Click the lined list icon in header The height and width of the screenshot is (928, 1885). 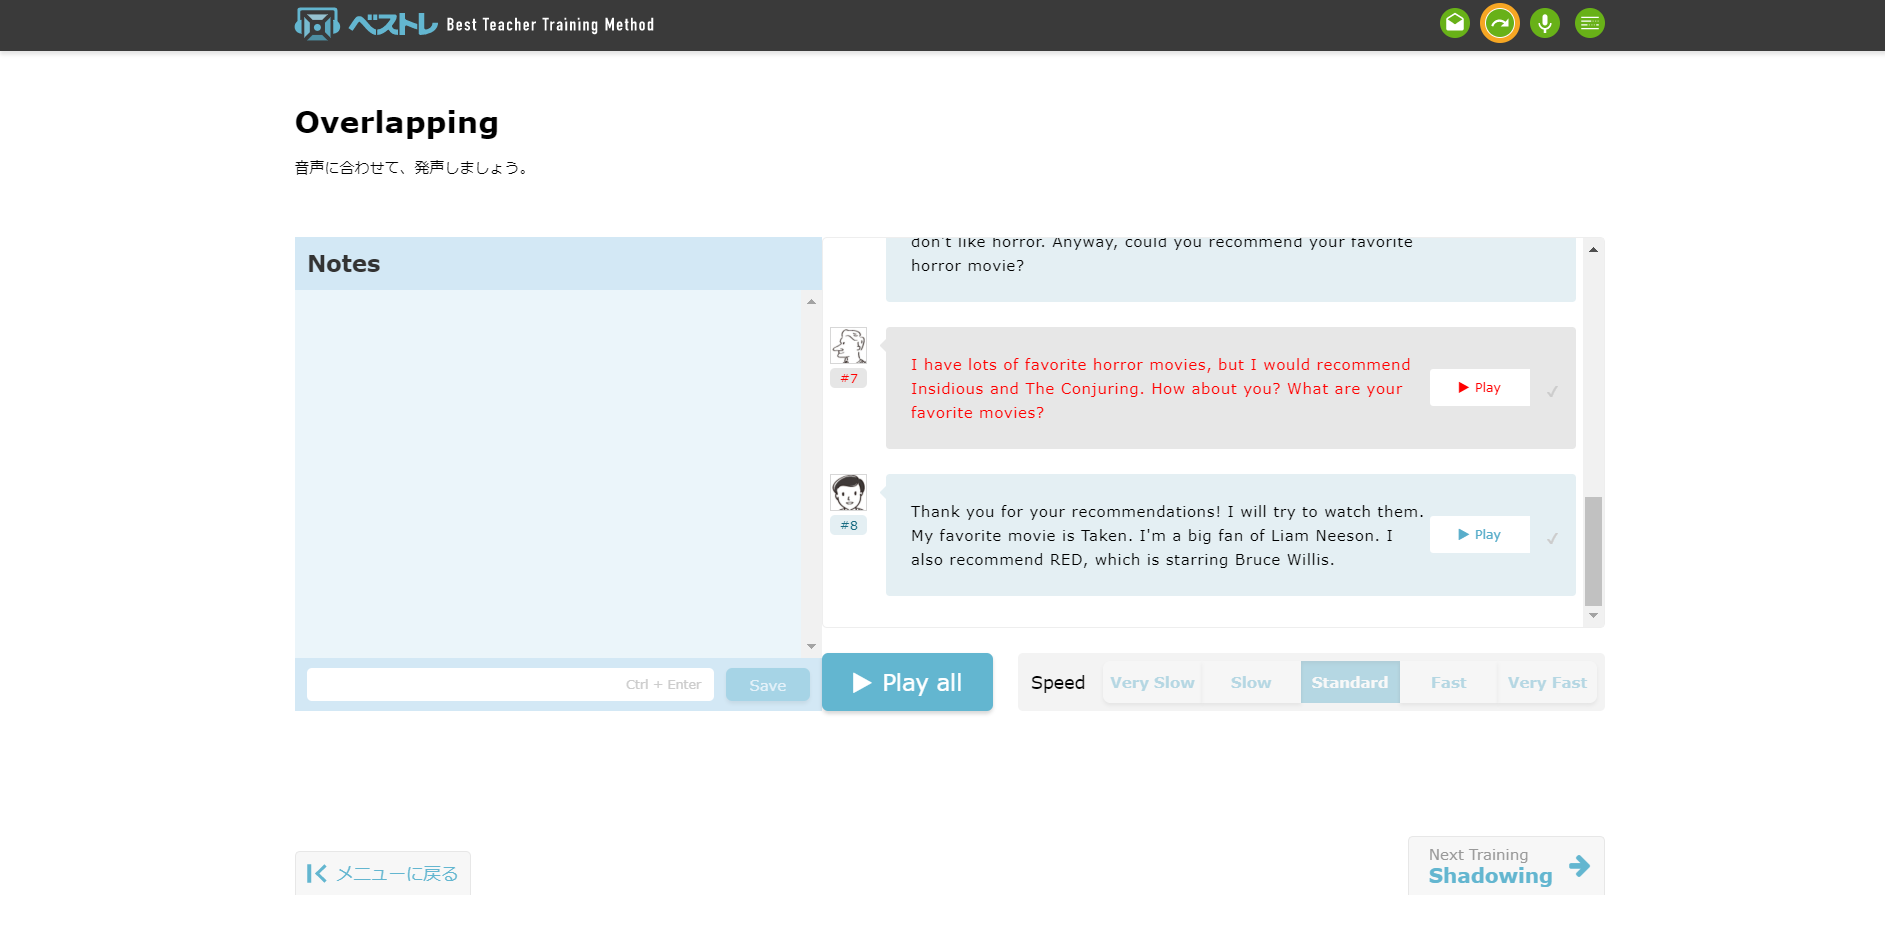[1589, 23]
